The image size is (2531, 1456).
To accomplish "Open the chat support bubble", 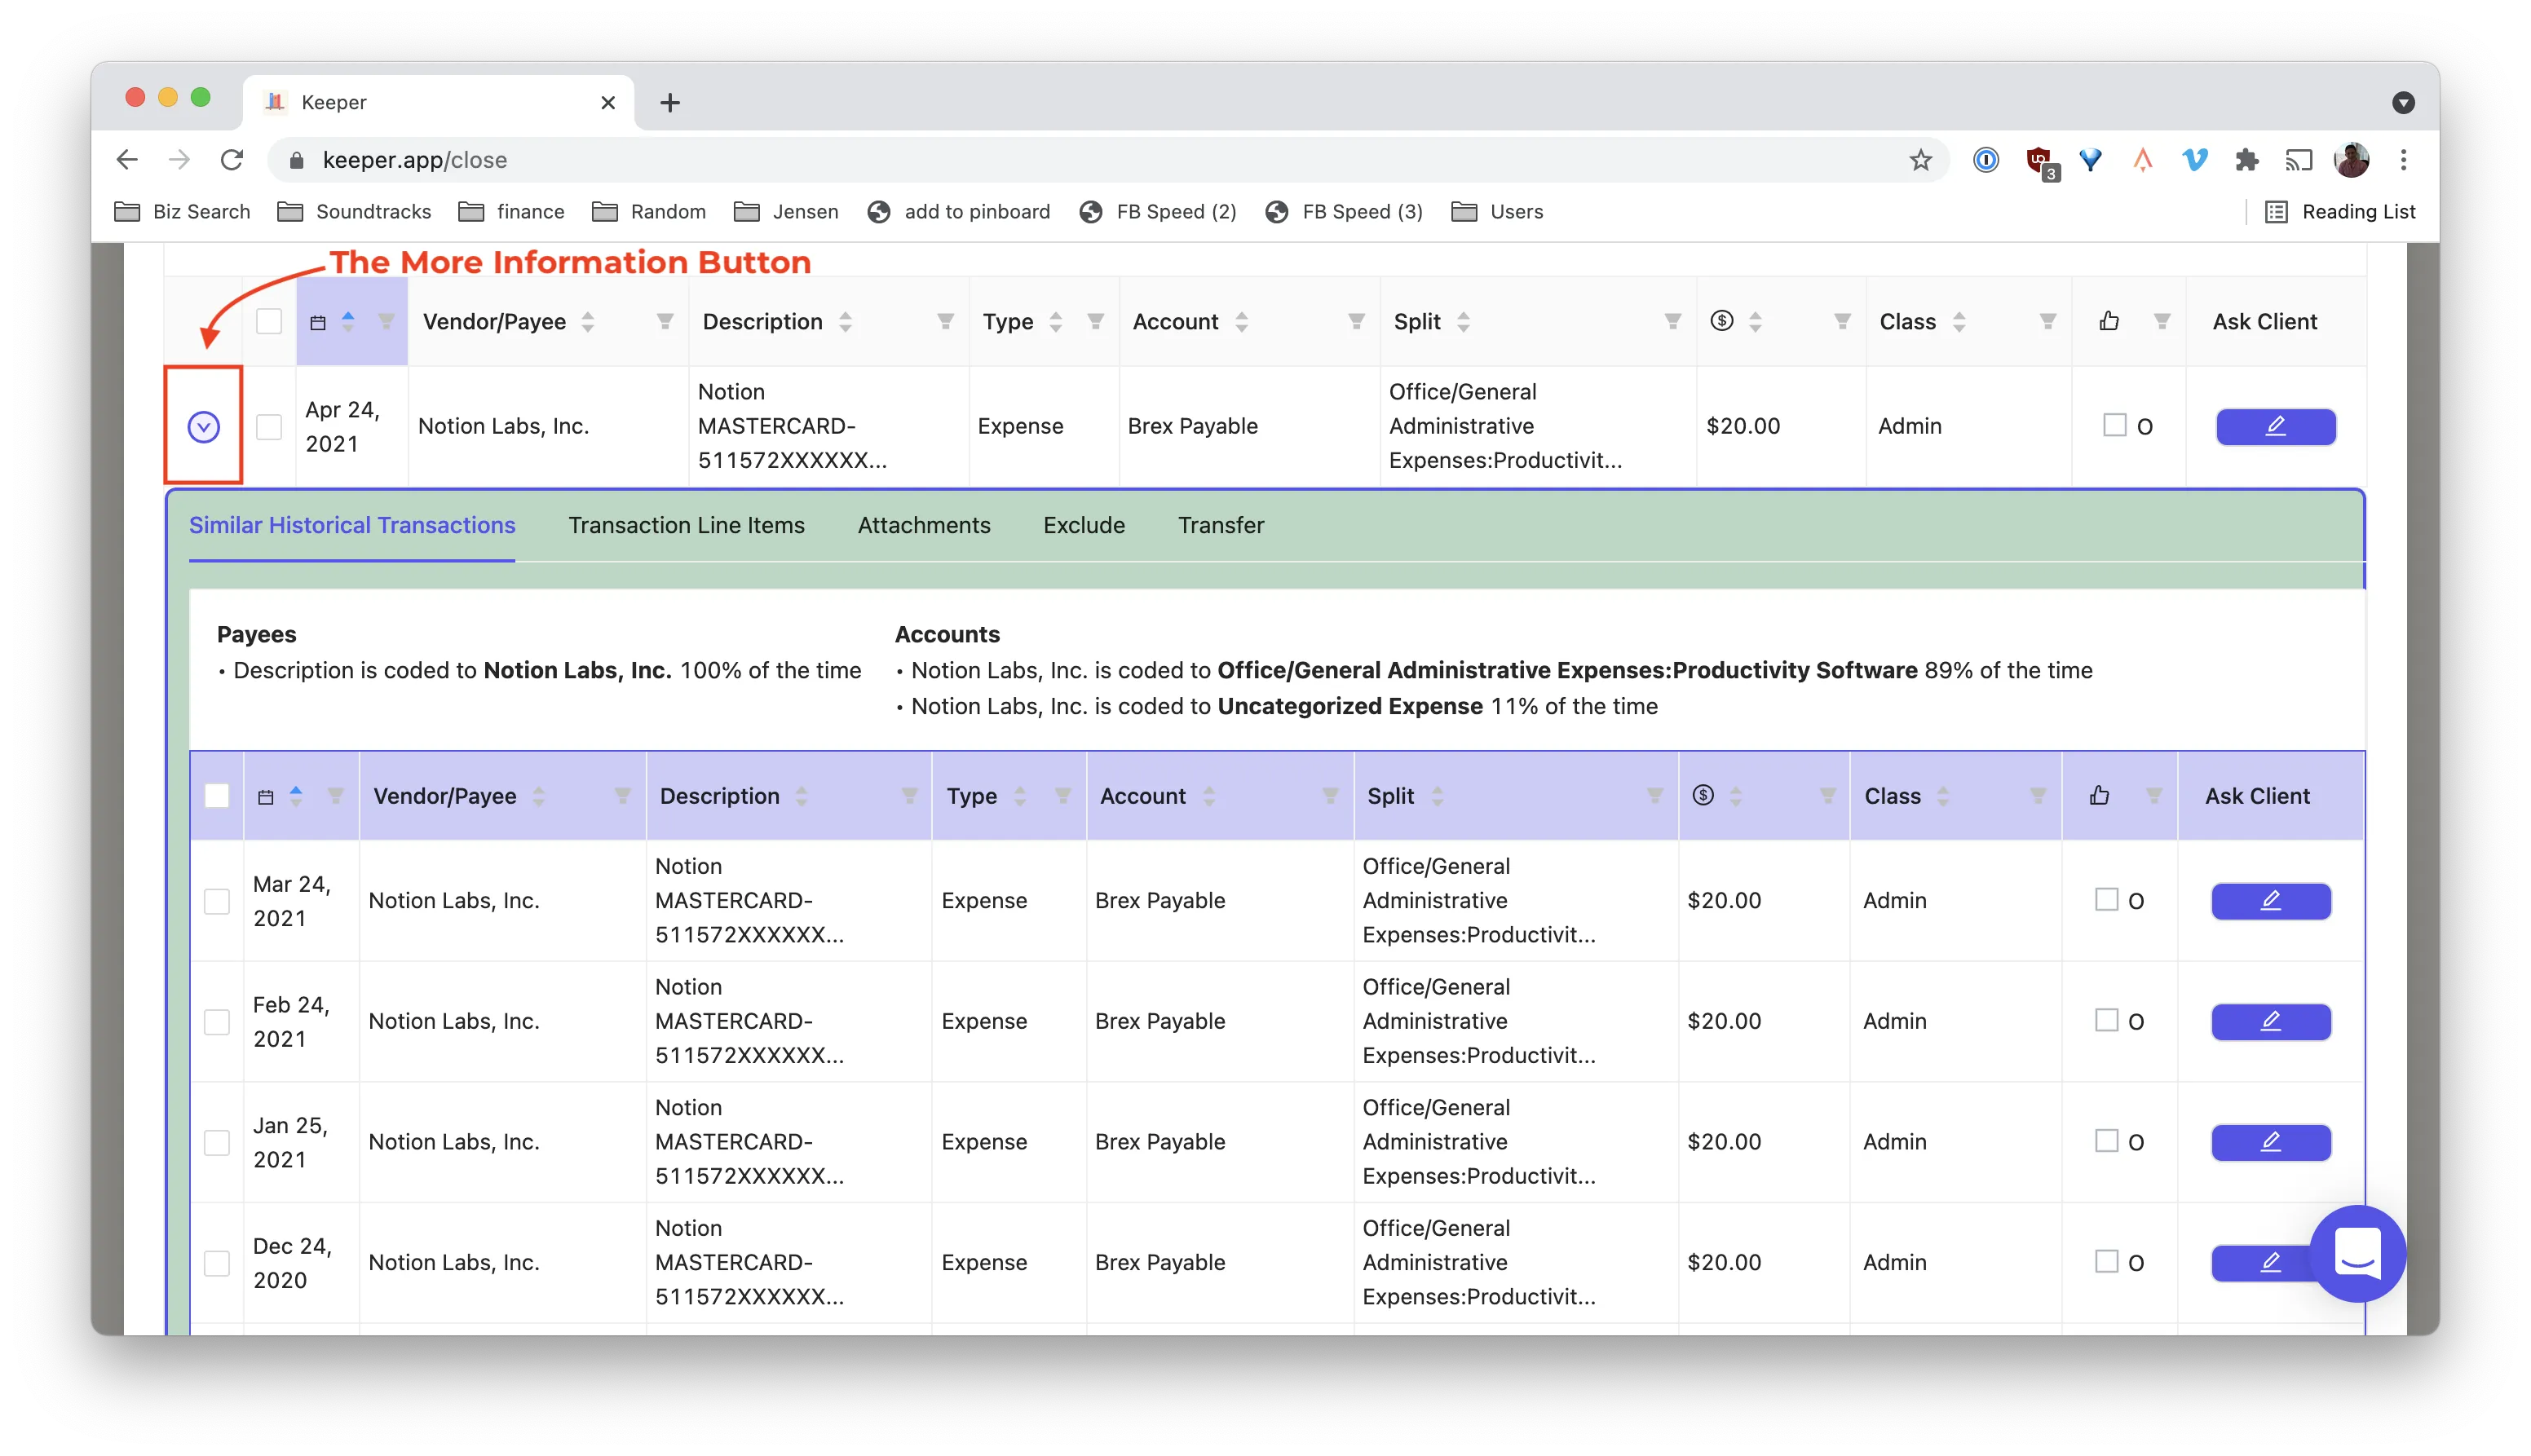I will 2358,1253.
